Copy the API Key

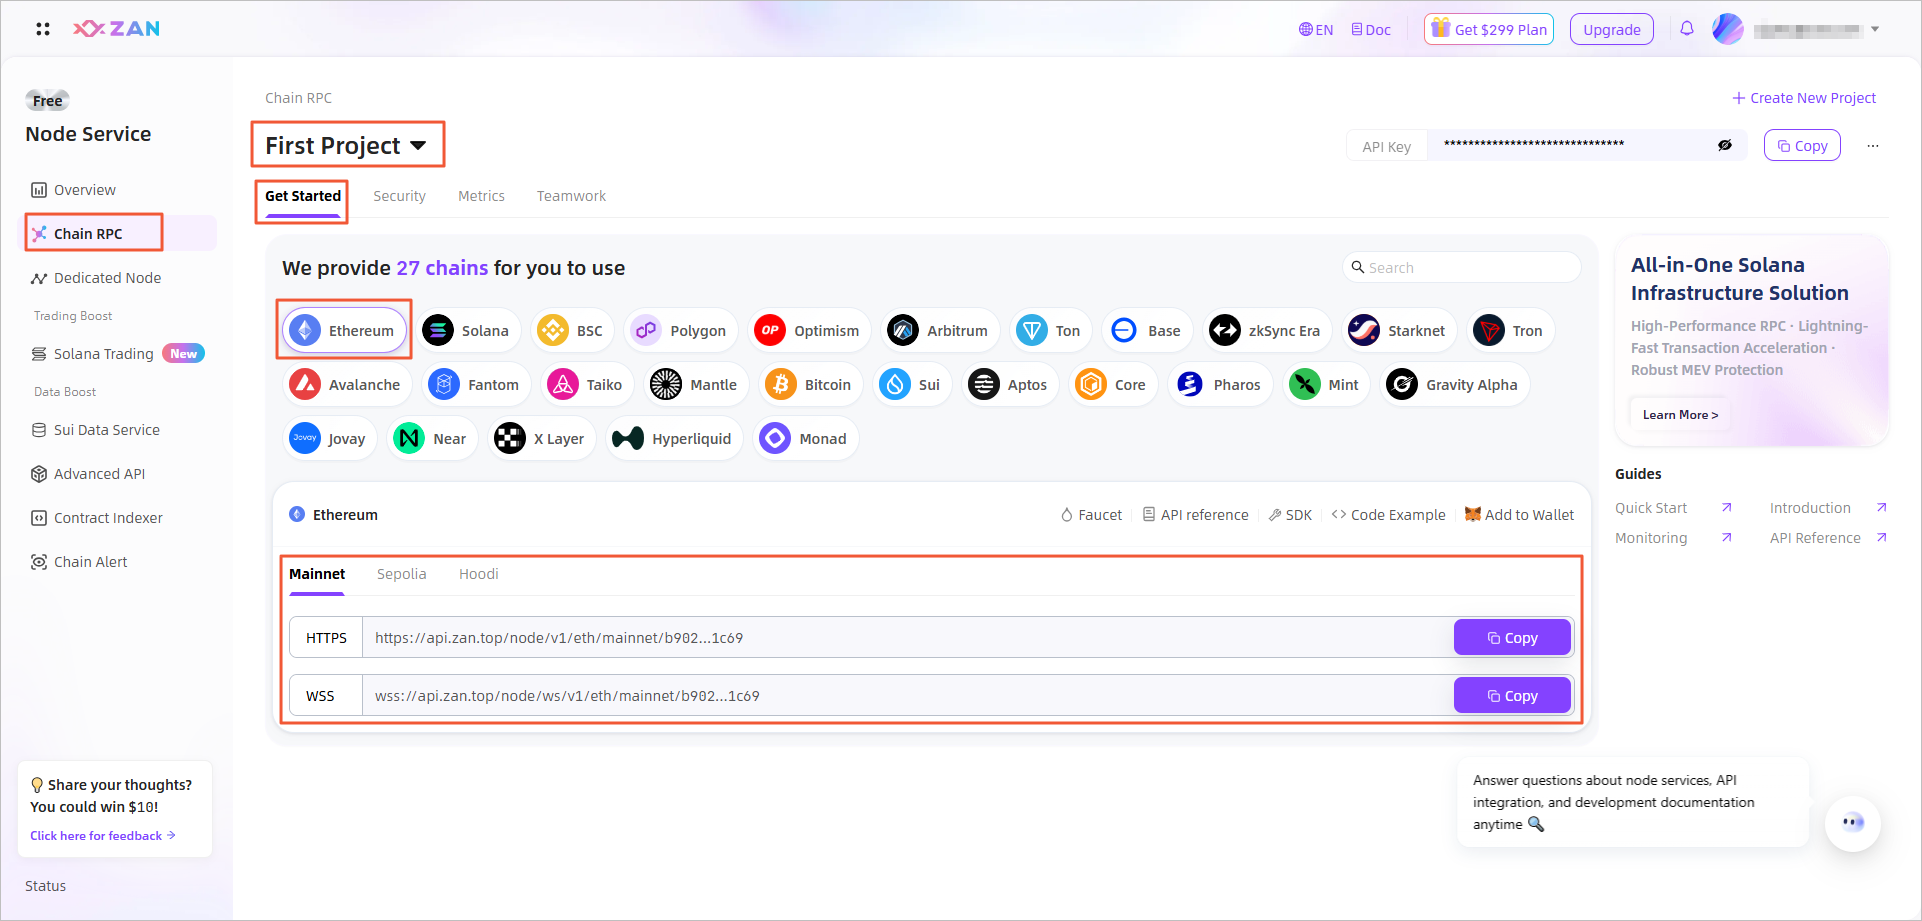pyautogui.click(x=1802, y=145)
